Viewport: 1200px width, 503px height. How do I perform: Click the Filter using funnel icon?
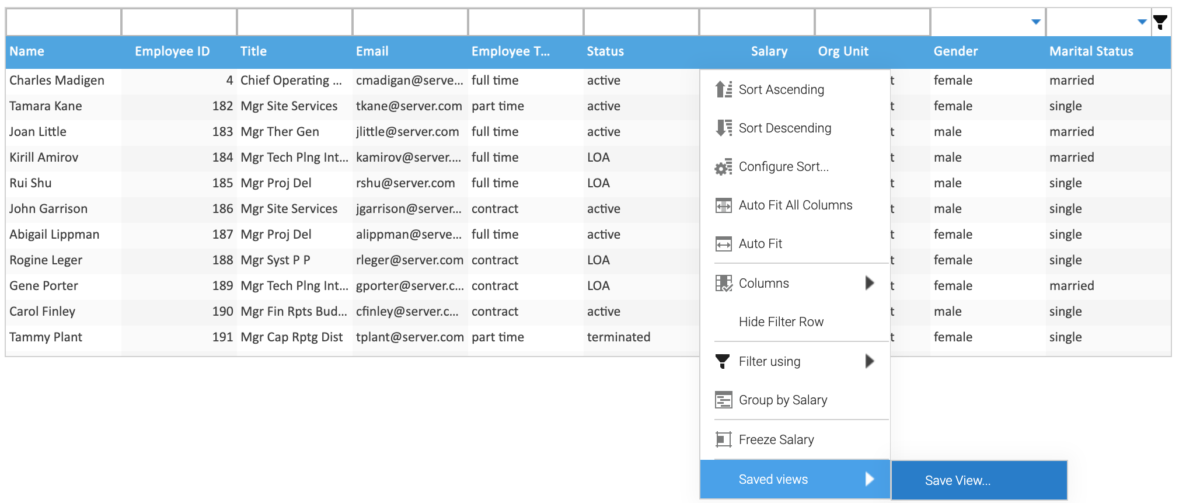click(724, 361)
